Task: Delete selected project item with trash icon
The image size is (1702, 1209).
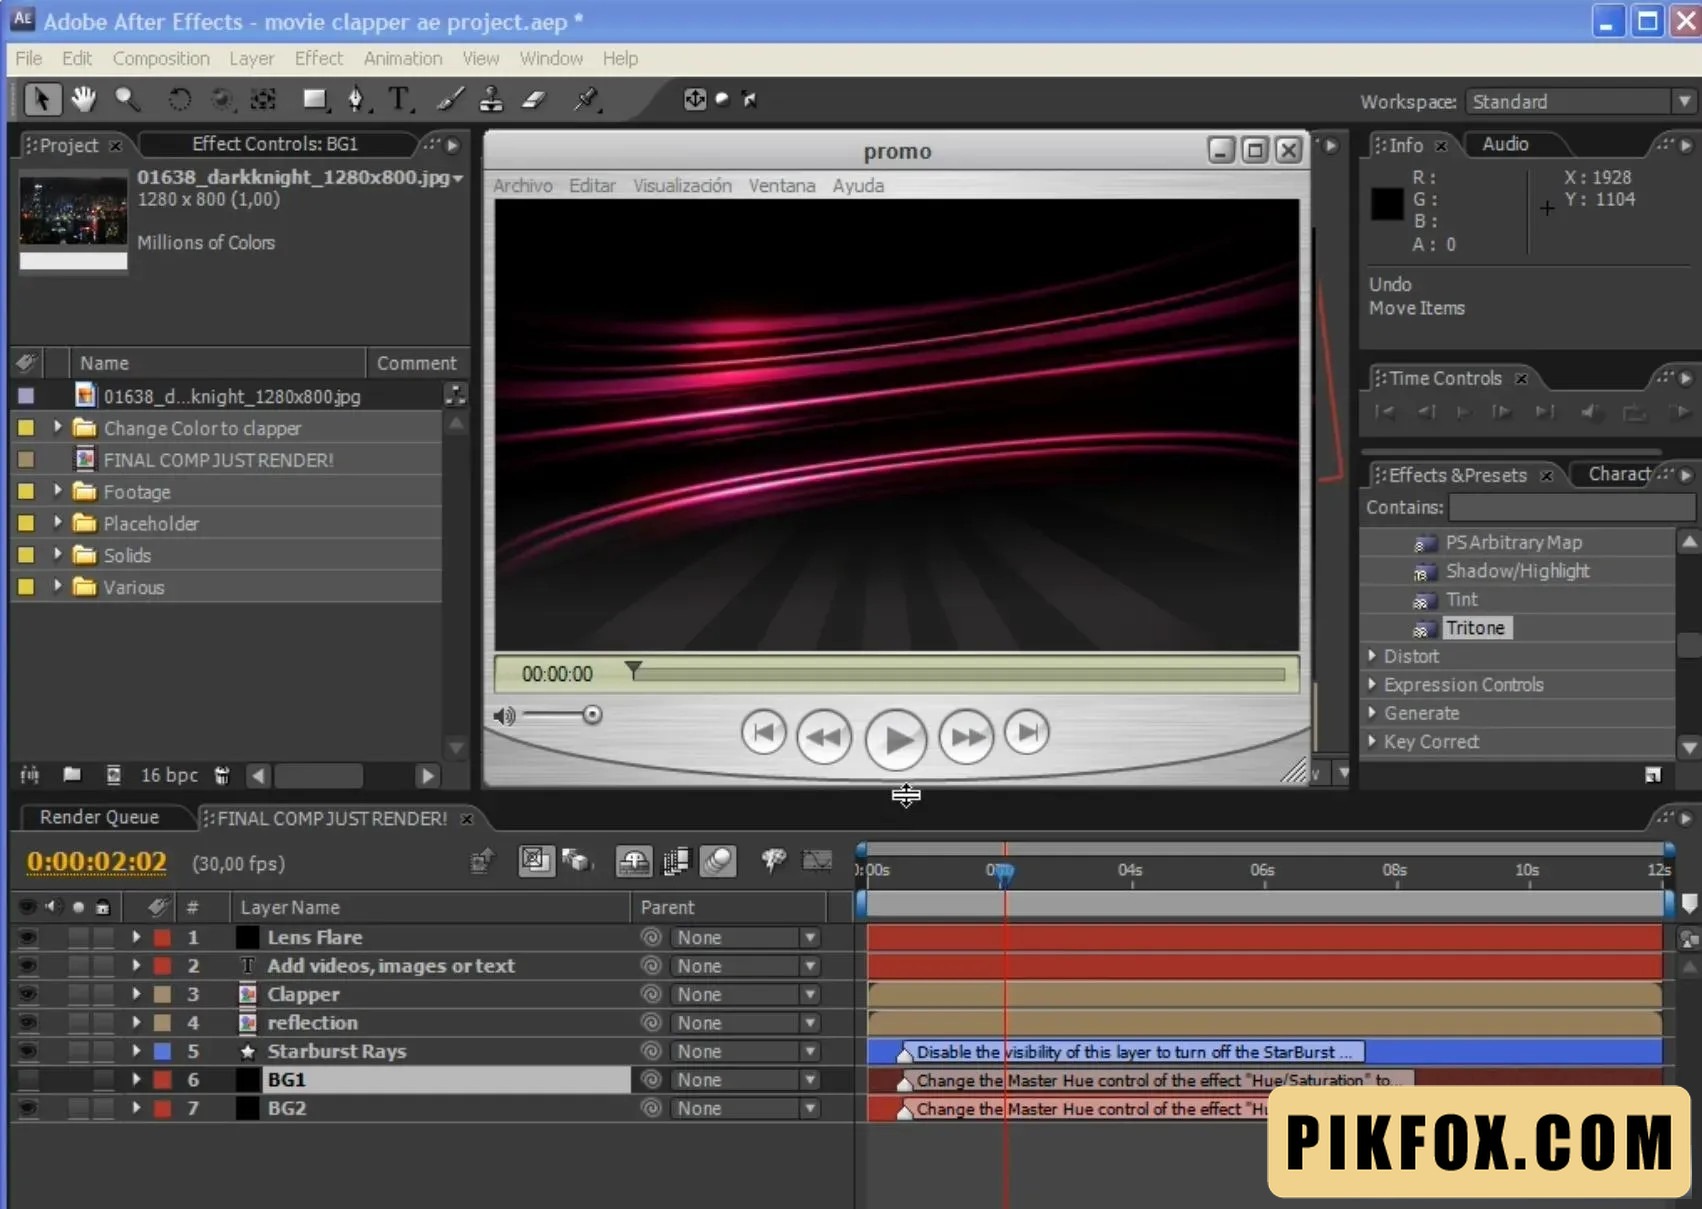Action: pyautogui.click(x=222, y=775)
